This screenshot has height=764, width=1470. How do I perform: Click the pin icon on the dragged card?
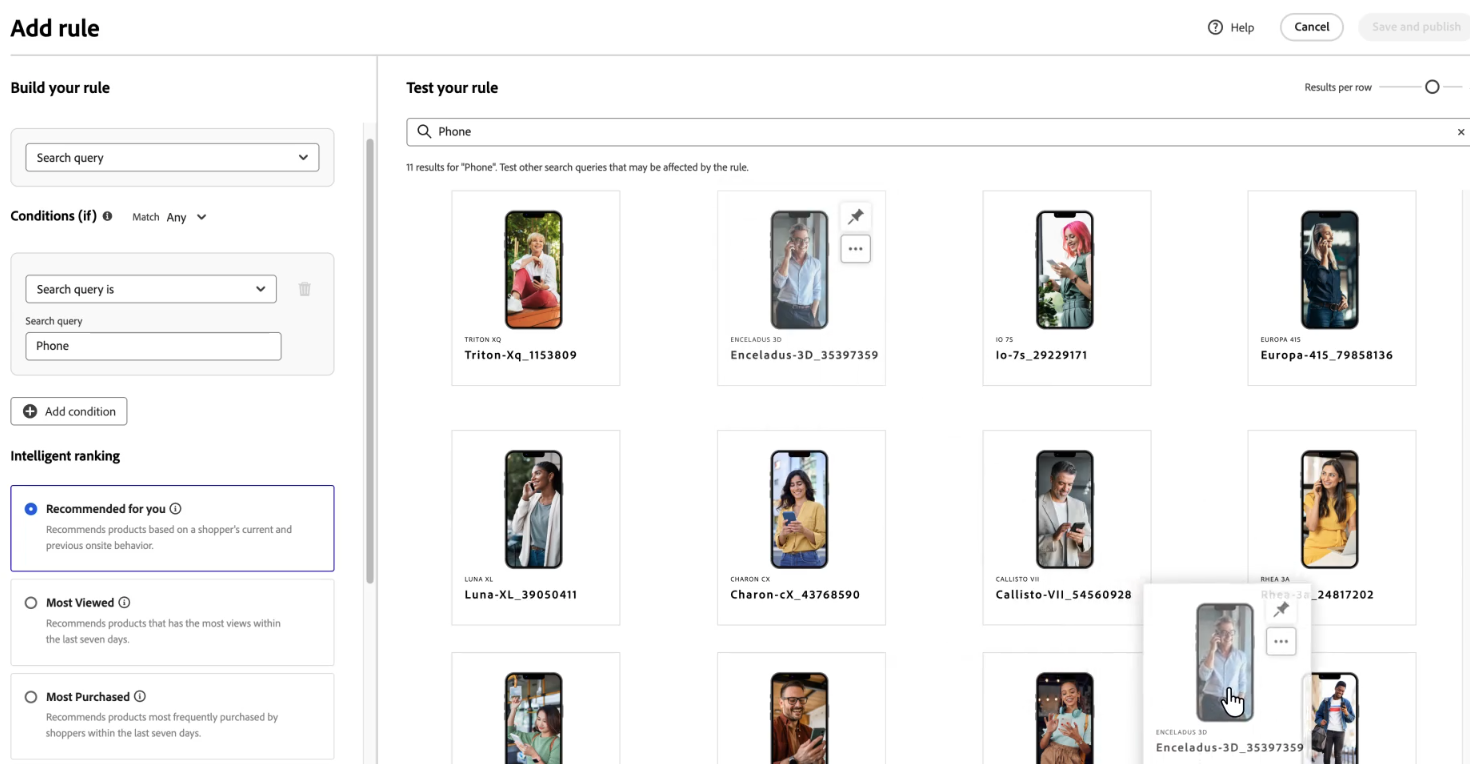[x=1281, y=610]
